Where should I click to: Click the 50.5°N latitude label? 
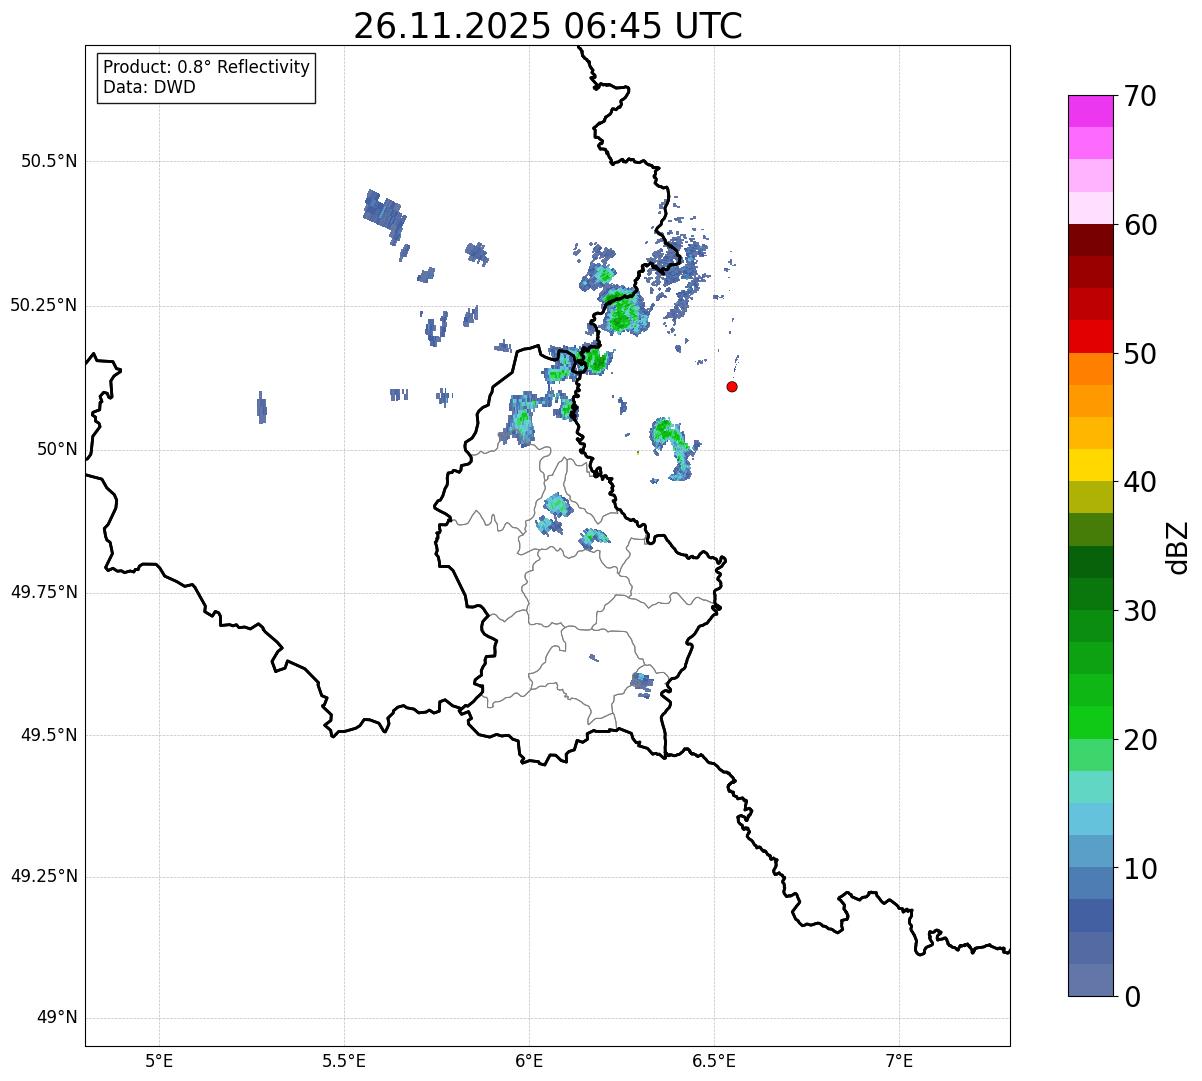(49, 161)
